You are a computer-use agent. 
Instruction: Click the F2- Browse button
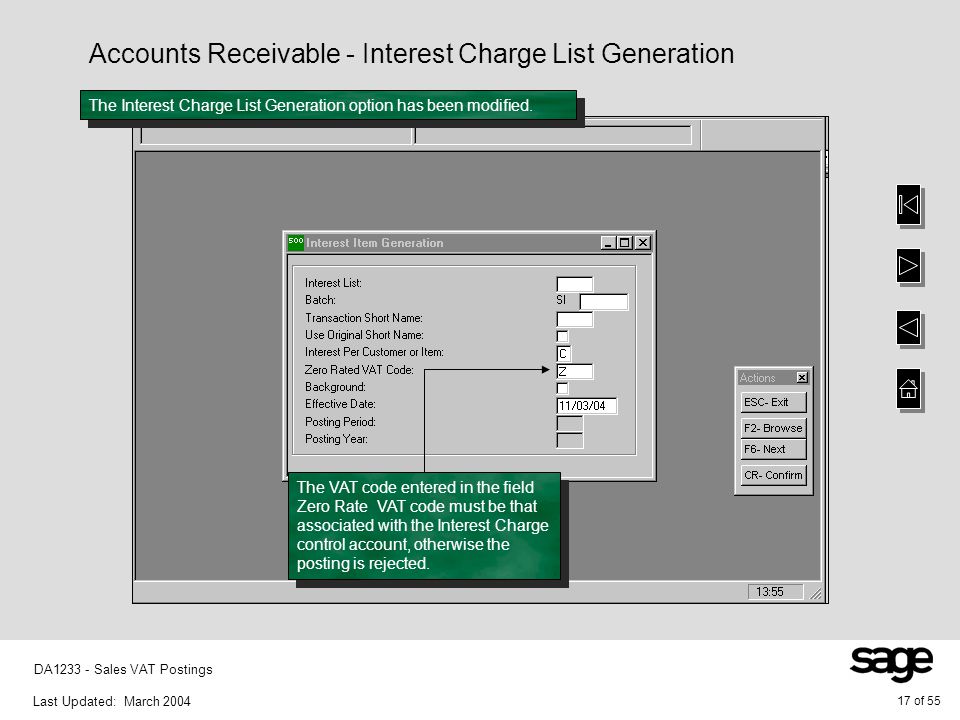773,428
